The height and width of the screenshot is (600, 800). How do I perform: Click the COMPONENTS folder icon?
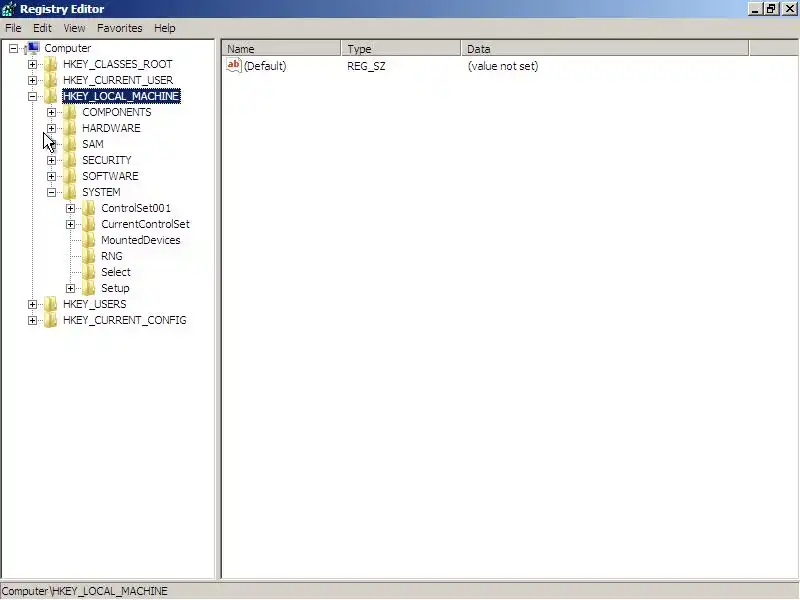pyautogui.click(x=69, y=112)
